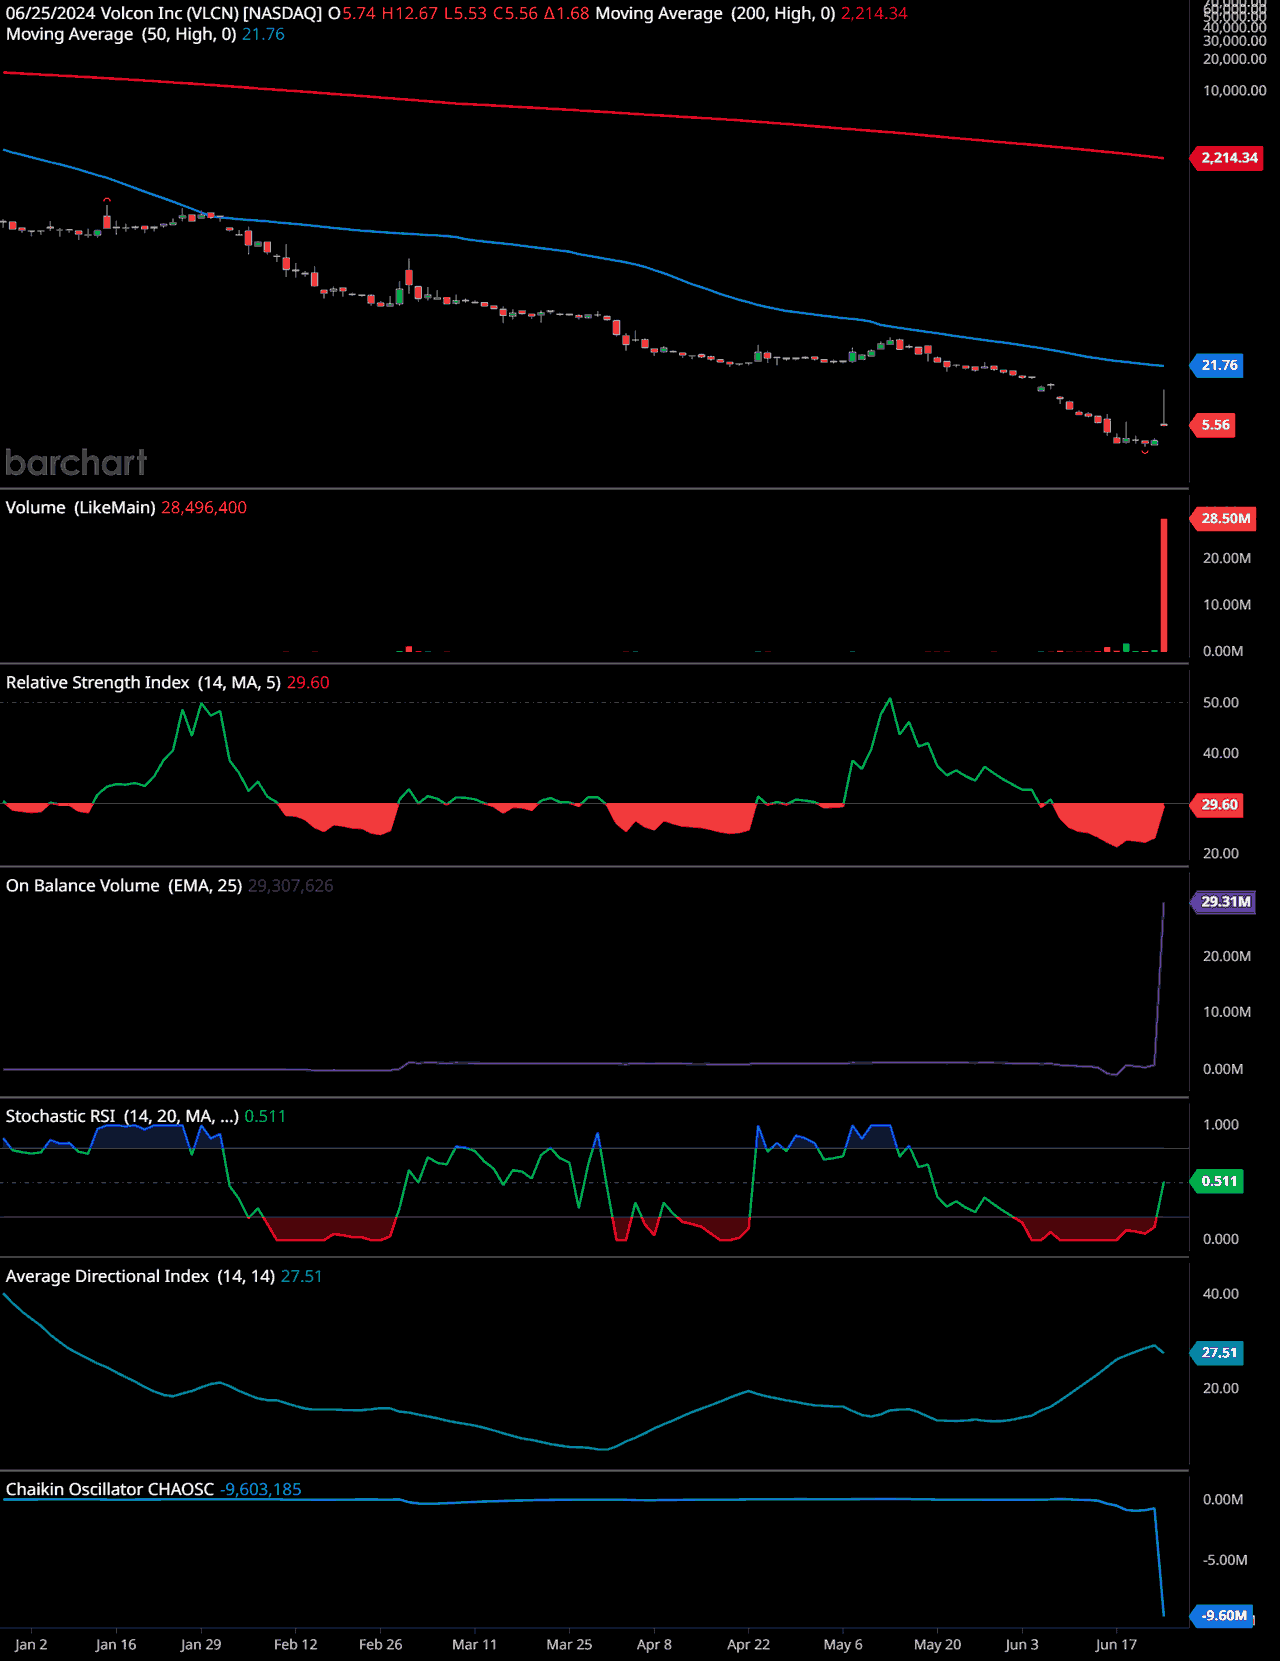Image resolution: width=1280 pixels, height=1661 pixels.
Task: Click the chart date 06/25/2024 in header
Action: tap(50, 14)
